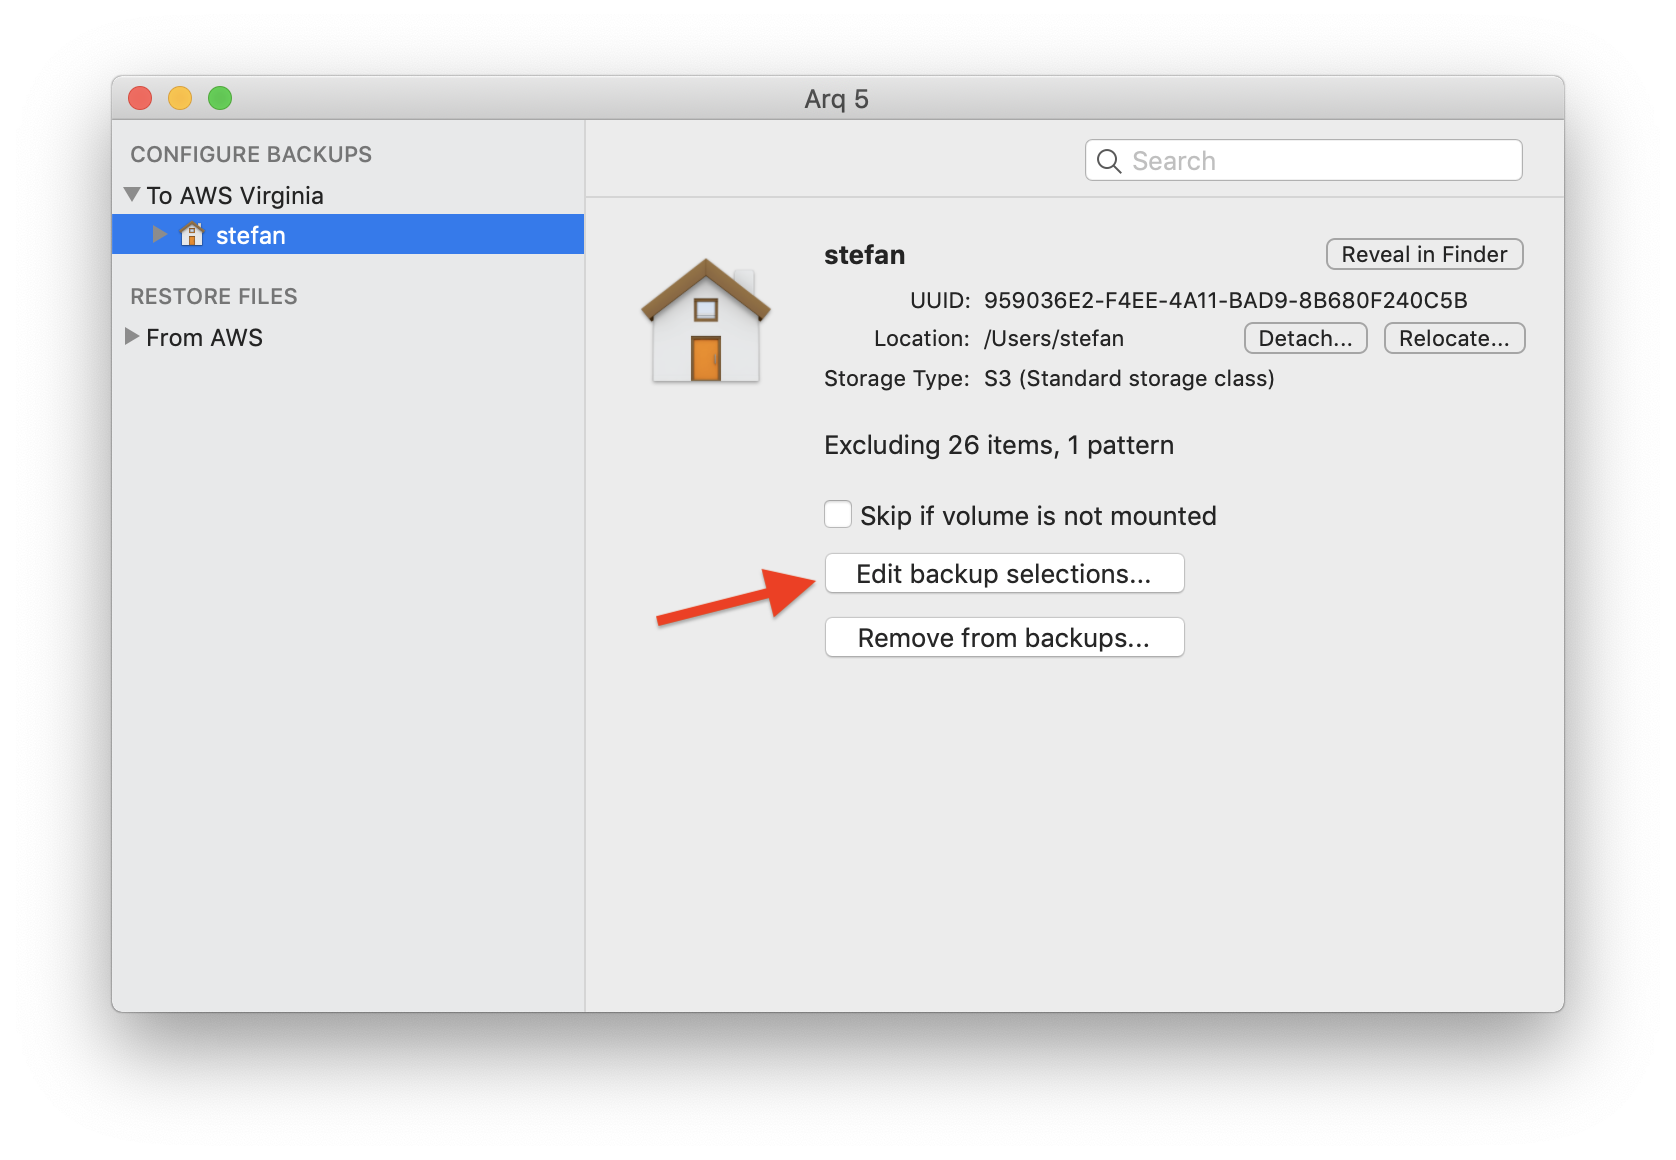Click the Detach button

(x=1305, y=339)
